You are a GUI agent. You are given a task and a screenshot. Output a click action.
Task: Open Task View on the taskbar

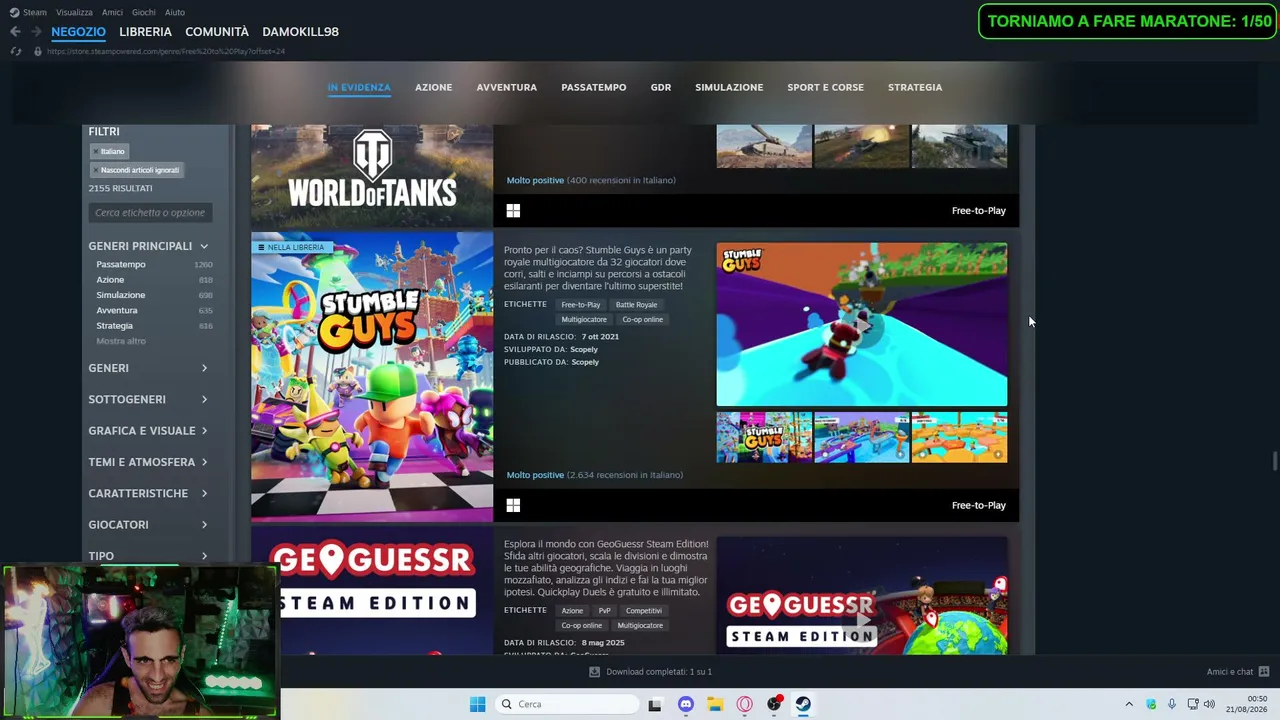pyautogui.click(x=655, y=704)
